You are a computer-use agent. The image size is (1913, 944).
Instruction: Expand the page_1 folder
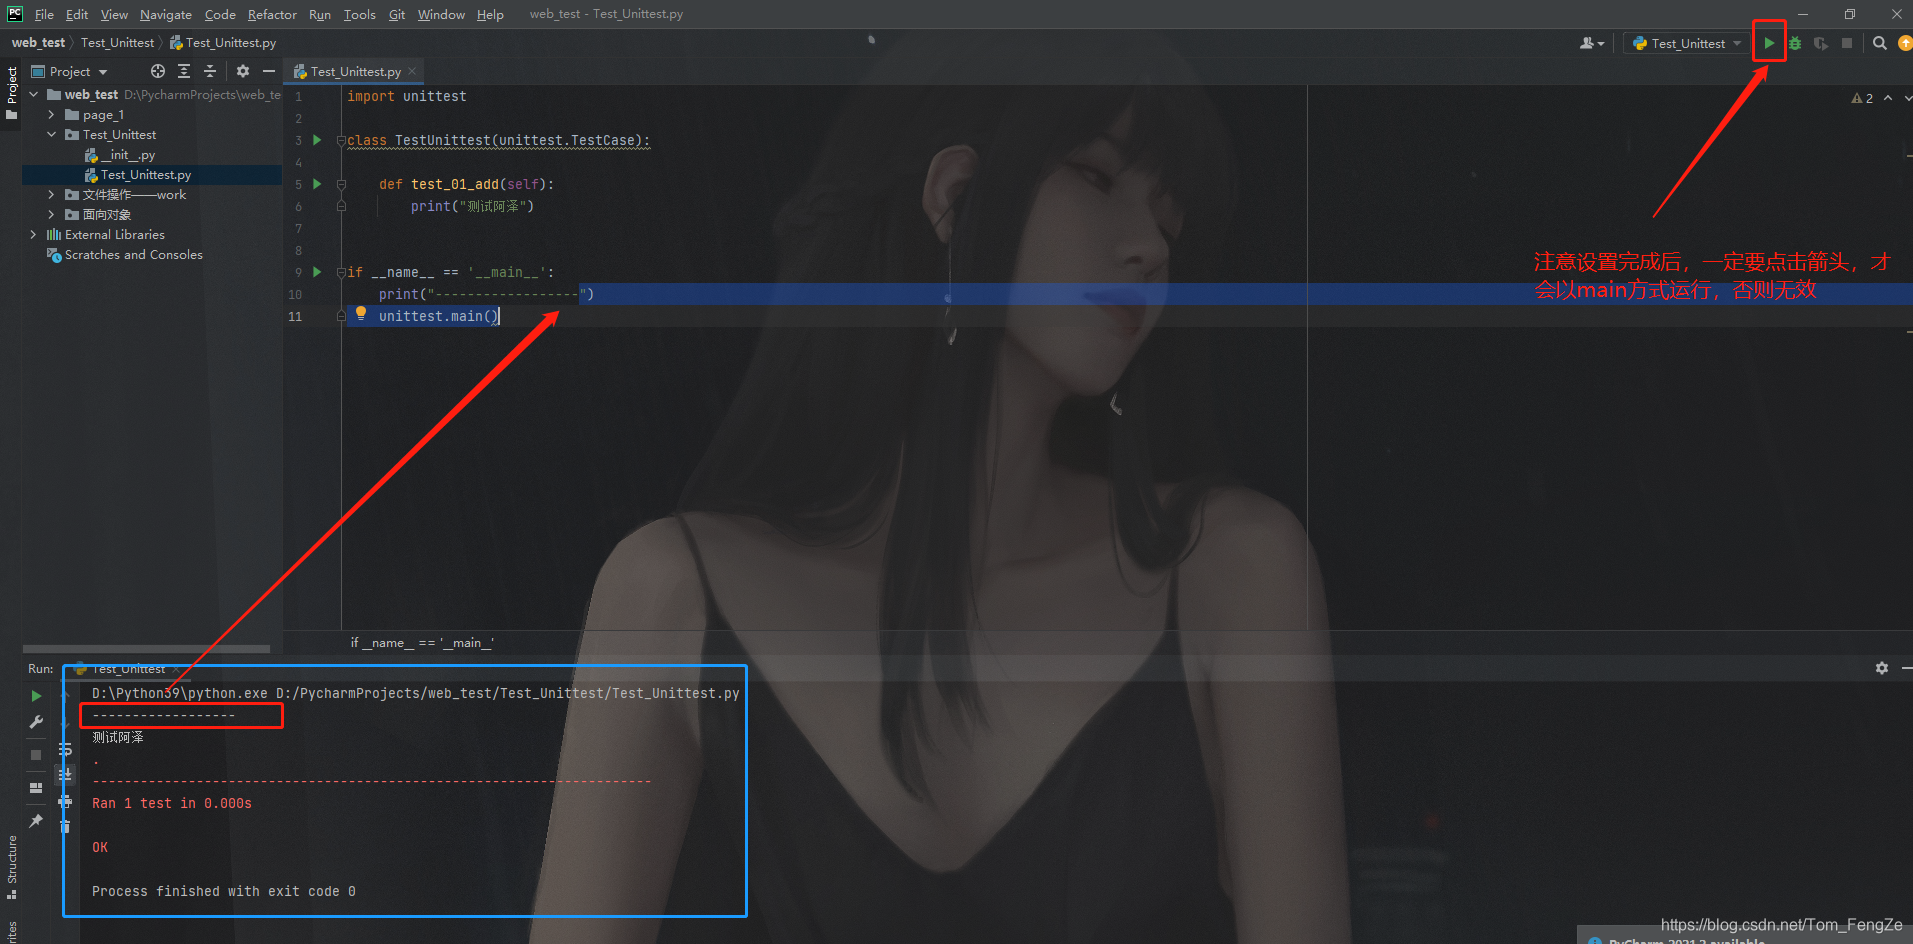tap(52, 115)
